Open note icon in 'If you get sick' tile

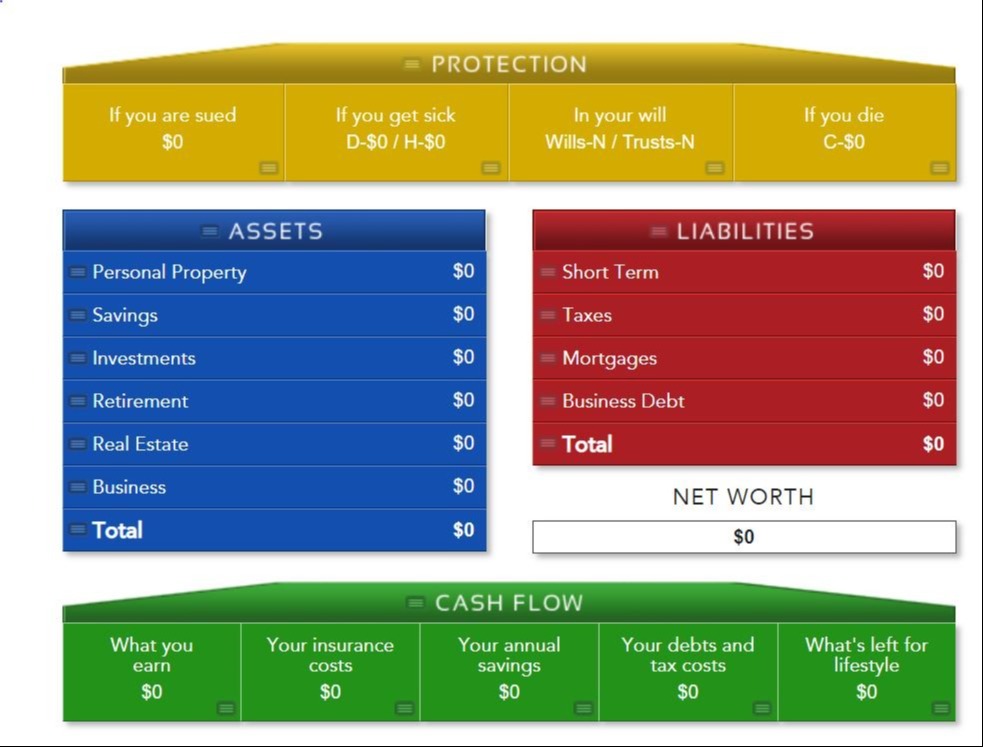tap(490, 167)
